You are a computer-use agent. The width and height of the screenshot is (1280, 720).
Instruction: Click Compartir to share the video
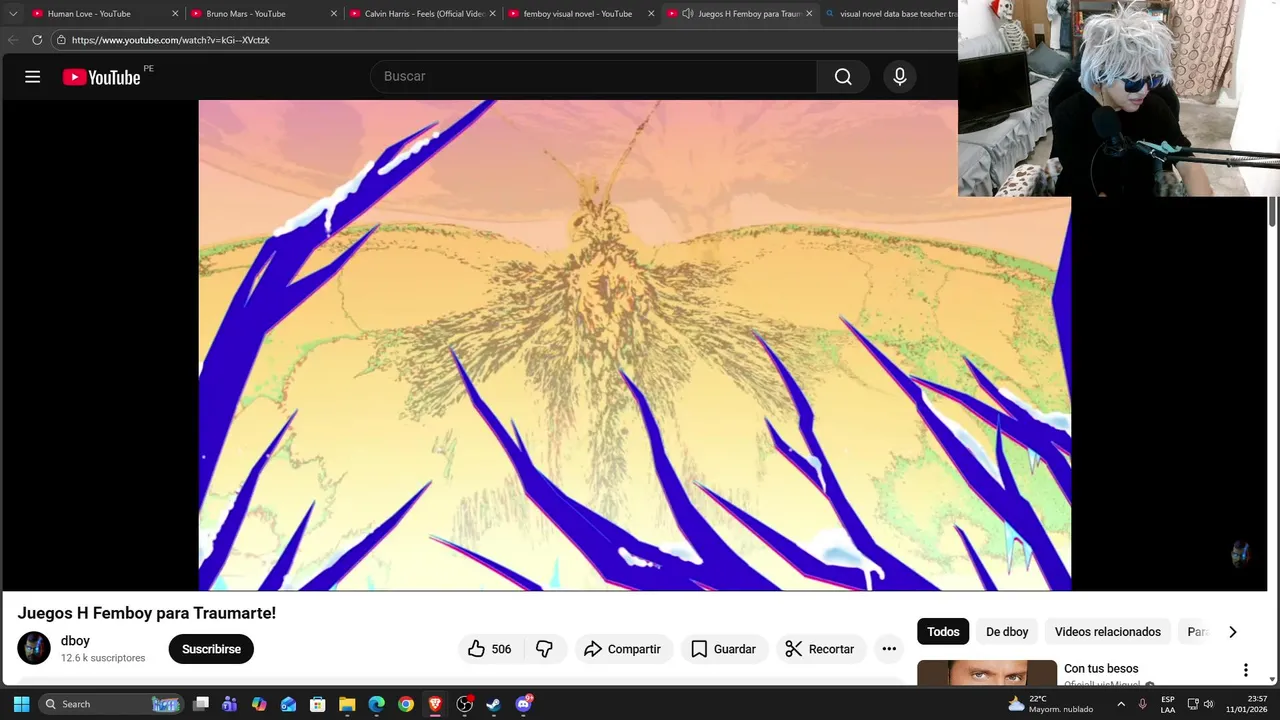point(622,649)
